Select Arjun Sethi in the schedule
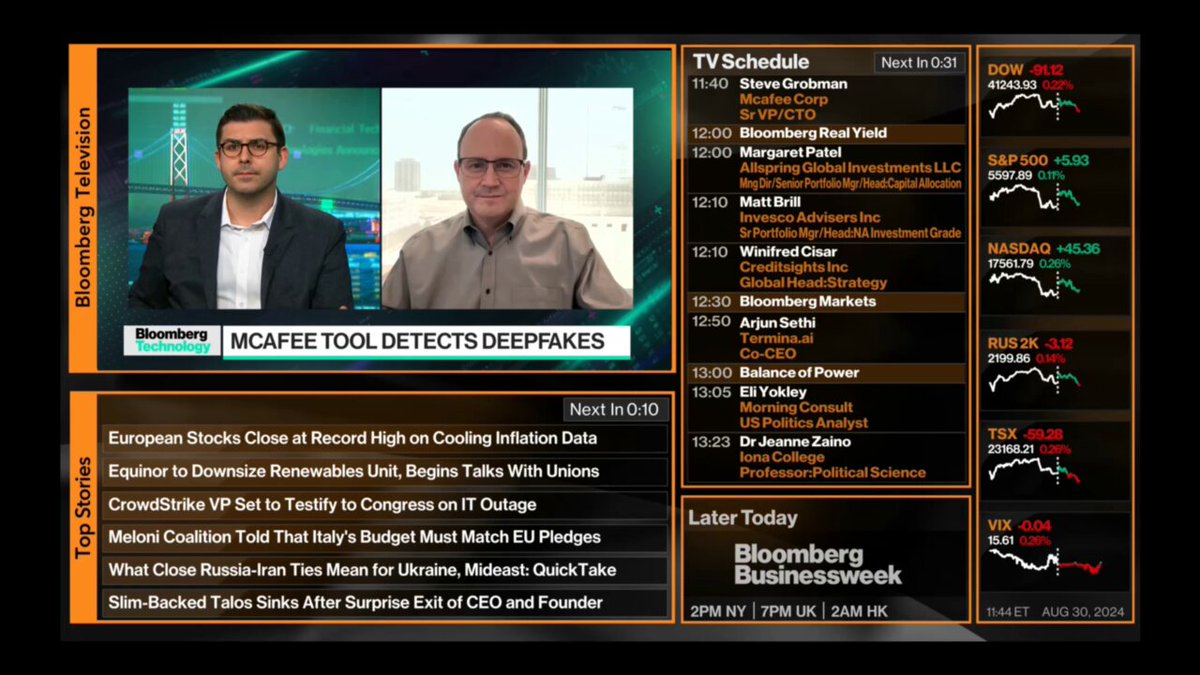Screen dimensions: 1200x675 pyautogui.click(x=778, y=323)
